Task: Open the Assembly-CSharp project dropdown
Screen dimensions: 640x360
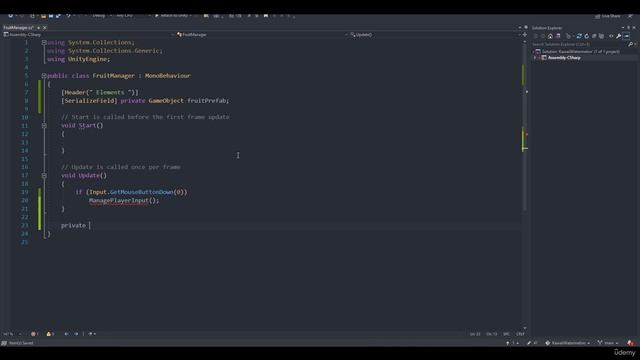Action: pos(87,35)
